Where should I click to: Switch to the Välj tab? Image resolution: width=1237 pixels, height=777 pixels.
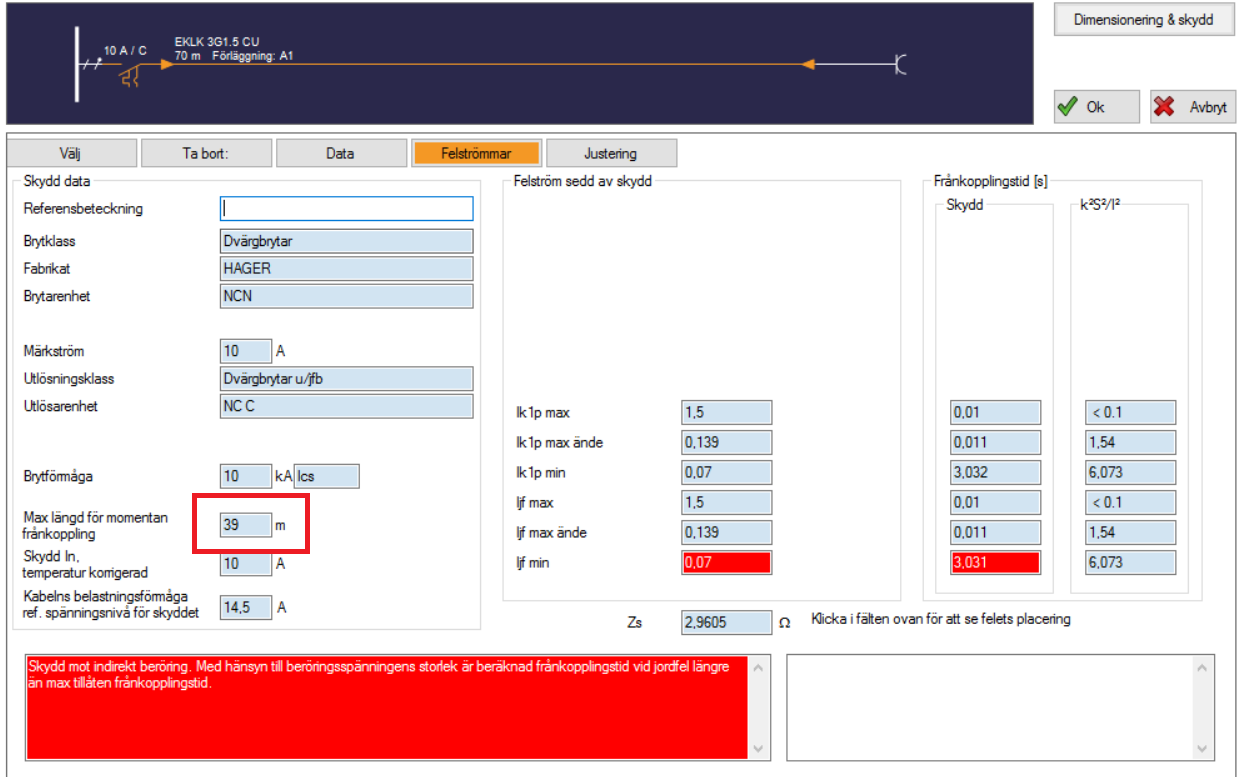[72, 153]
